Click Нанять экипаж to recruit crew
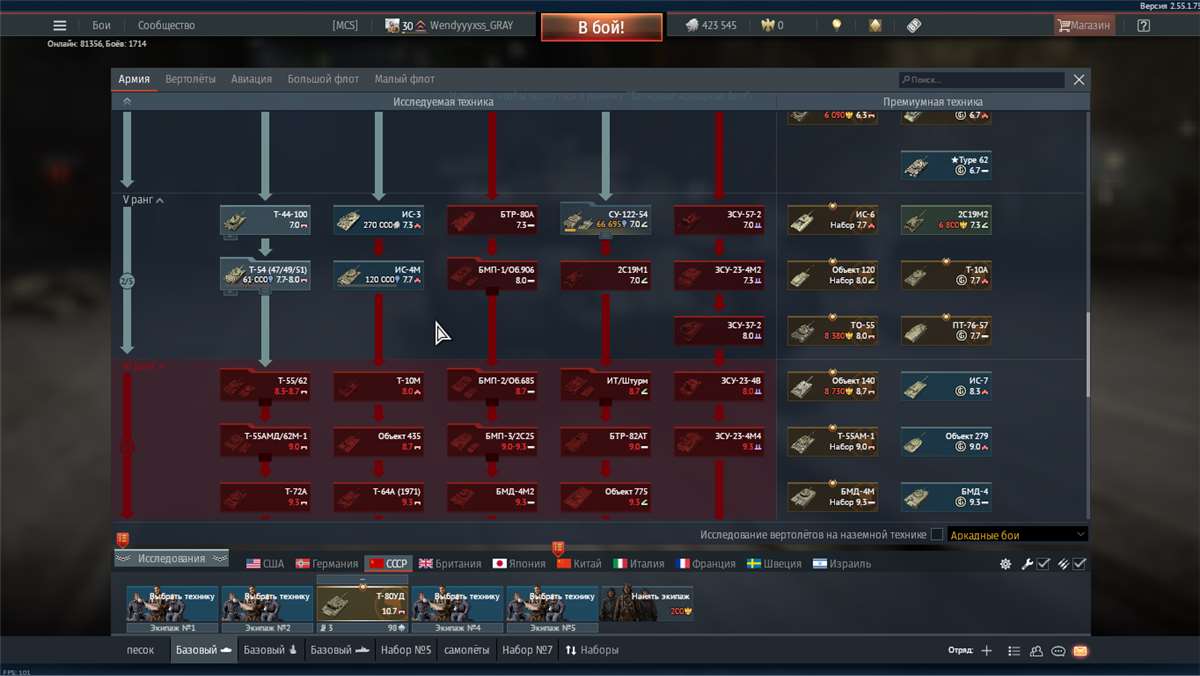This screenshot has width=1200, height=676. click(x=647, y=604)
